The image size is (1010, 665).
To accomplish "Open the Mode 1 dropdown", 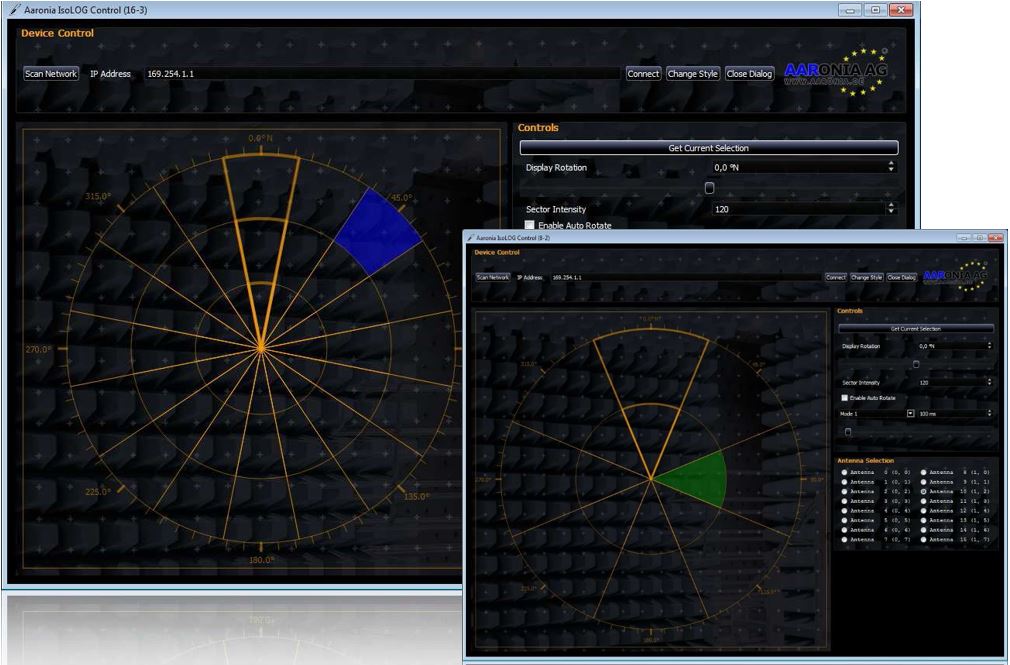I will pos(910,413).
